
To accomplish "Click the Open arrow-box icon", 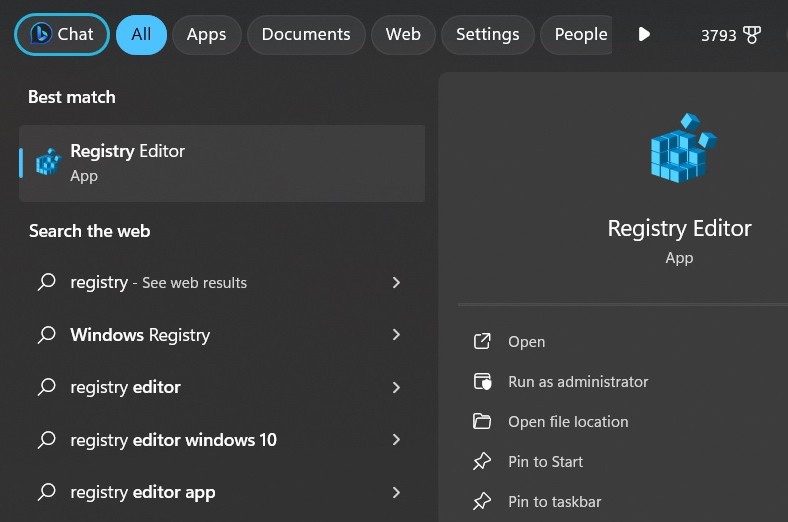I will click(x=482, y=341).
